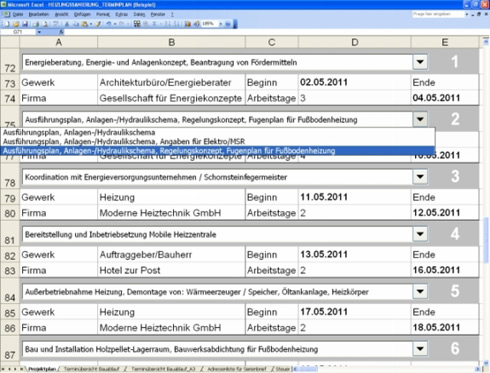The height and width of the screenshot is (373, 490).
Task: Click the Name Box cell reference field
Action: (18, 32)
